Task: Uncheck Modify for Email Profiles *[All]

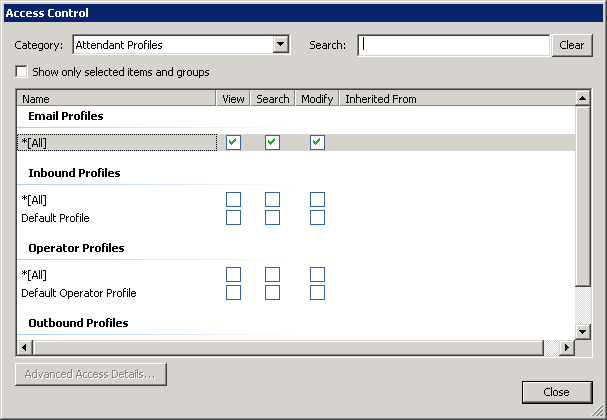Action: click(x=317, y=143)
